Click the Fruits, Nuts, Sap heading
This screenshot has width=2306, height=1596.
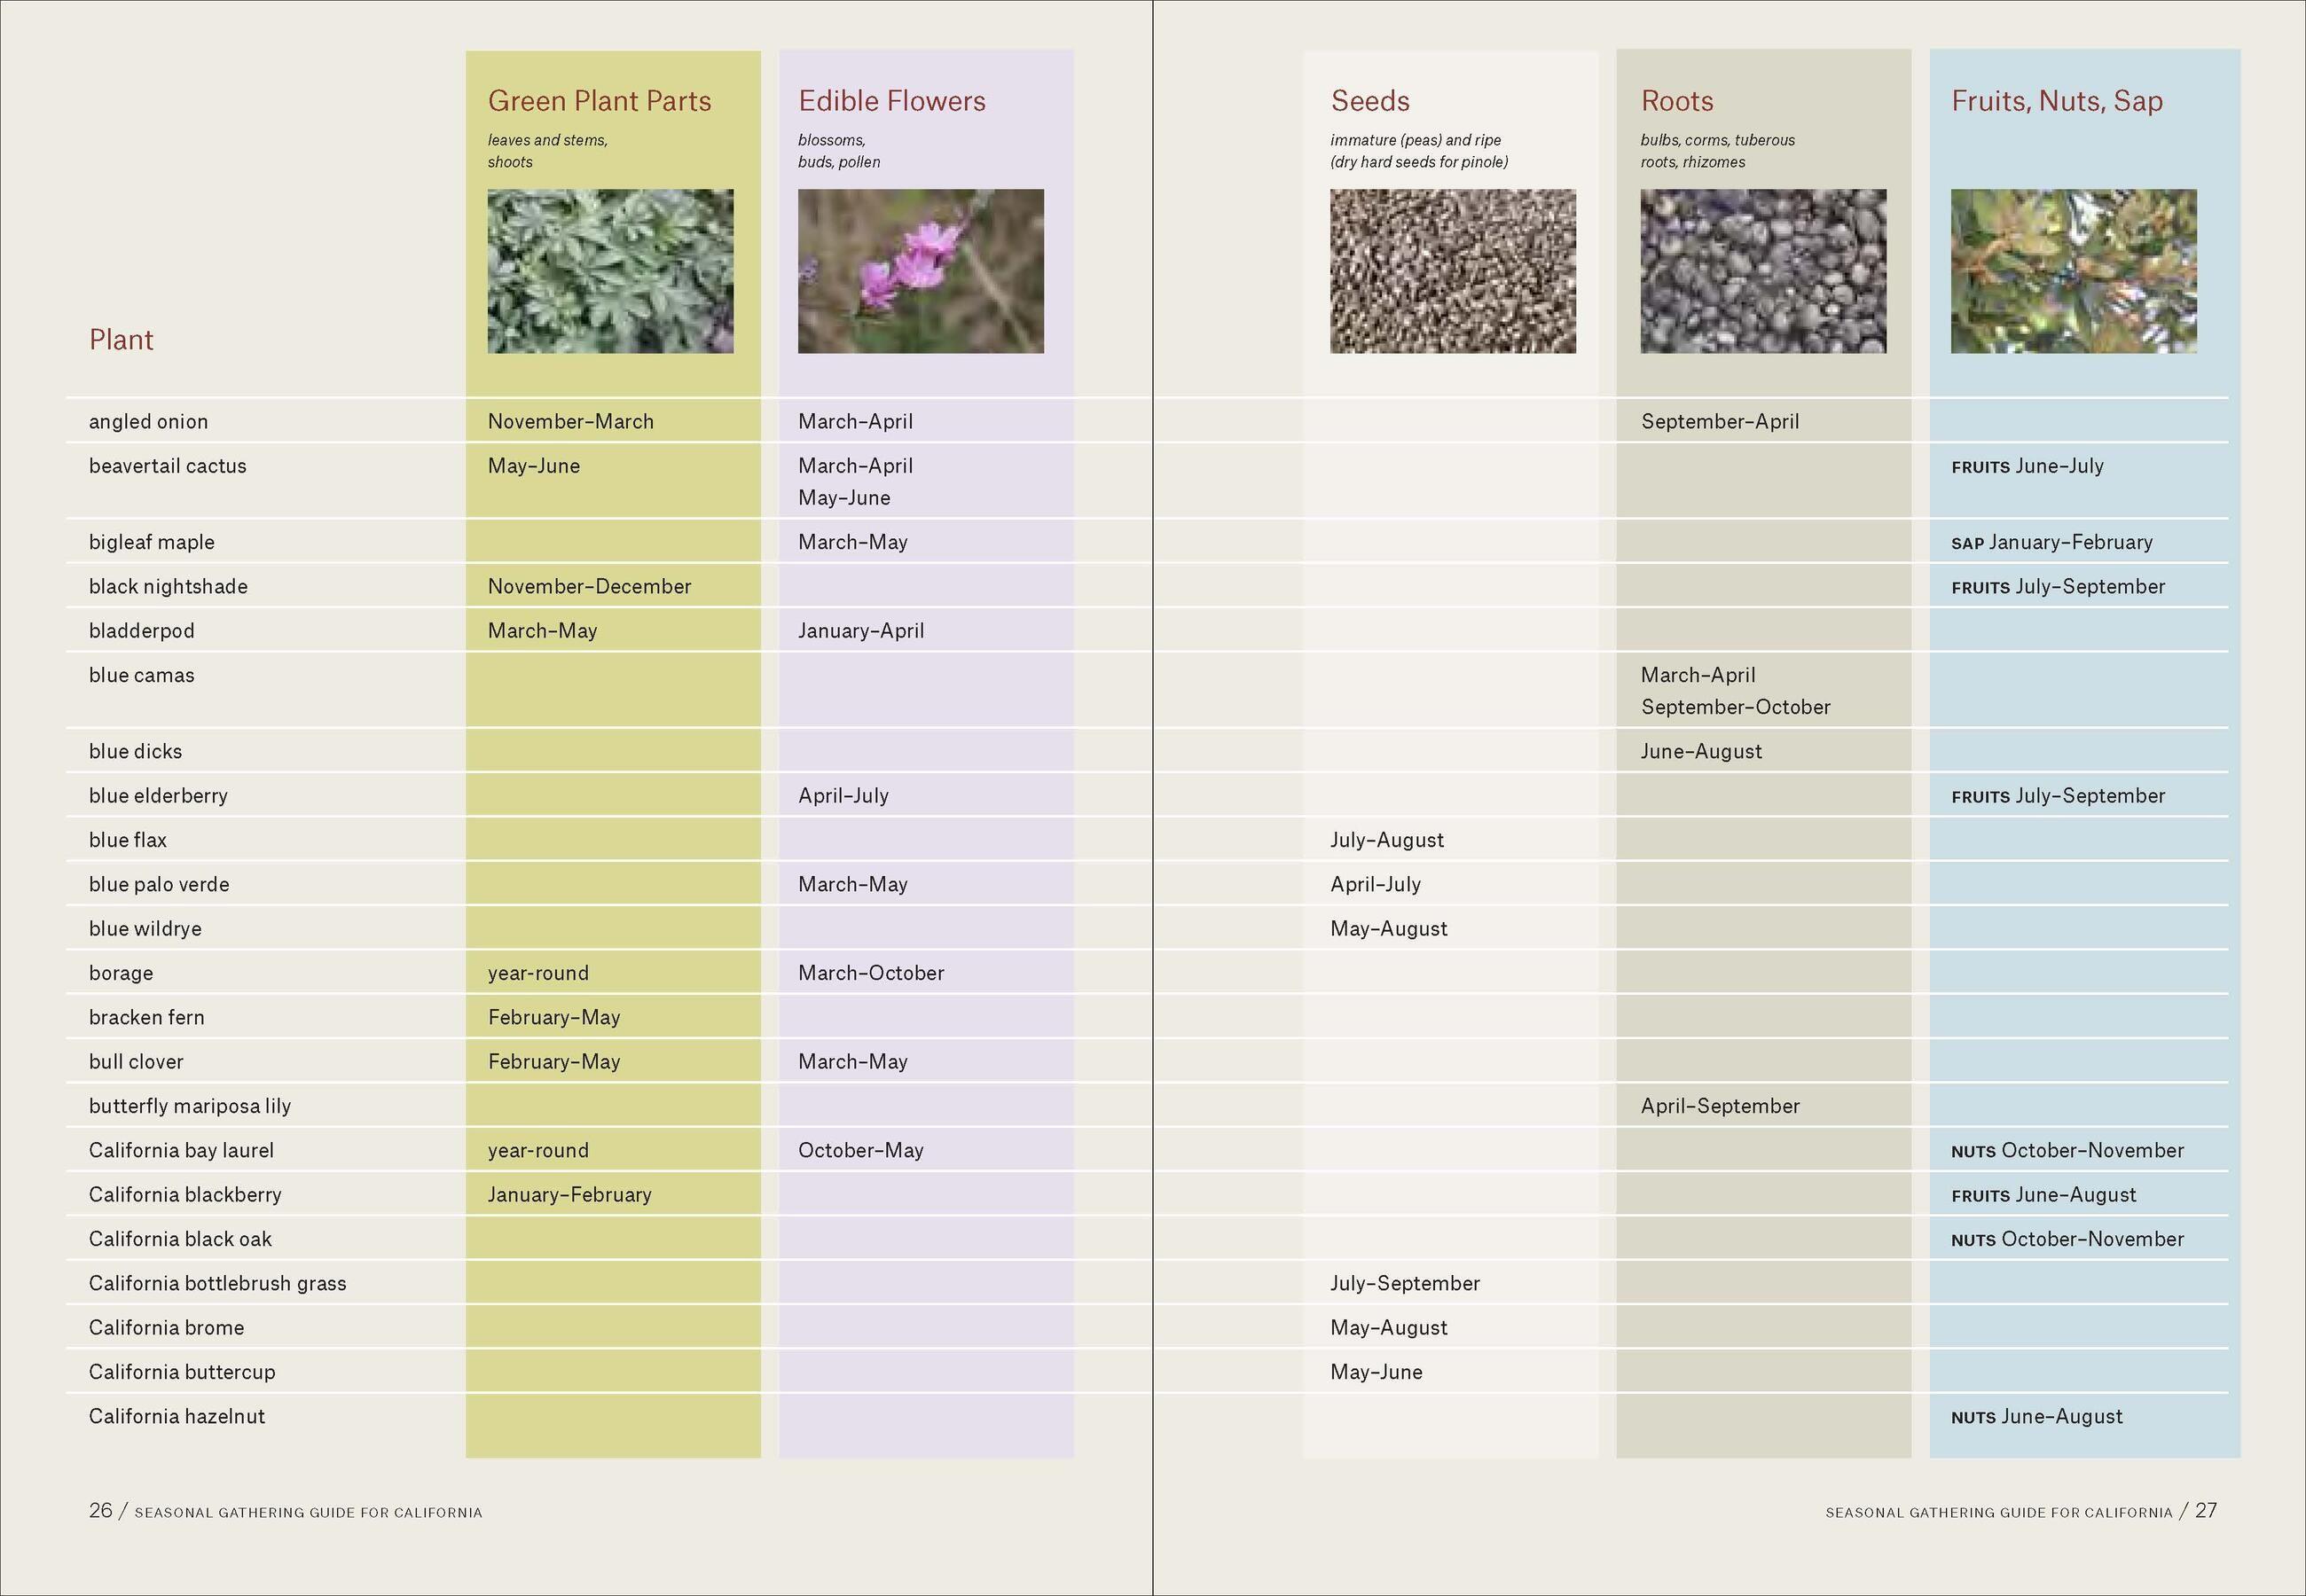(2056, 101)
